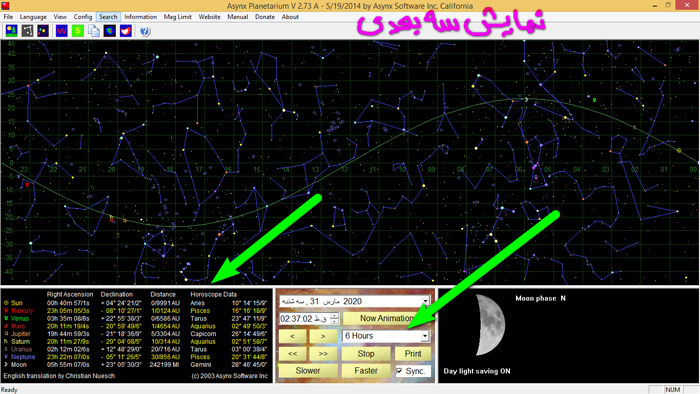Click the blue question mark help icon
This screenshot has width=700, height=394.
(145, 31)
